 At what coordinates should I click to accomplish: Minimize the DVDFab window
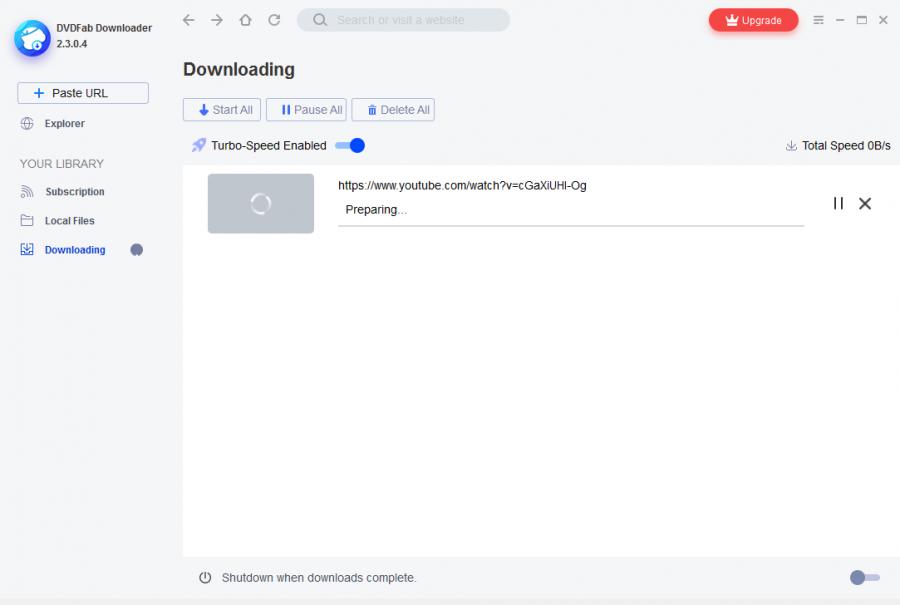840,20
